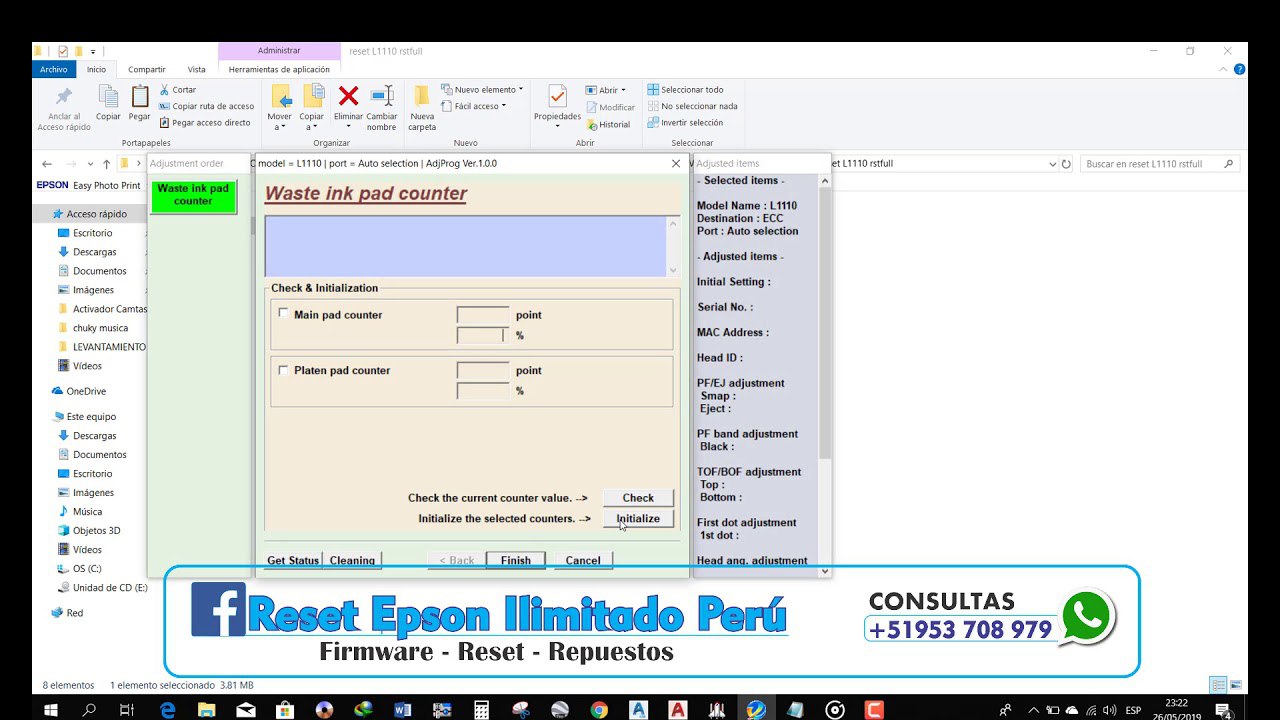This screenshot has height=720, width=1280.
Task: Click Nueva carpeta folder icon
Action: pos(422,97)
